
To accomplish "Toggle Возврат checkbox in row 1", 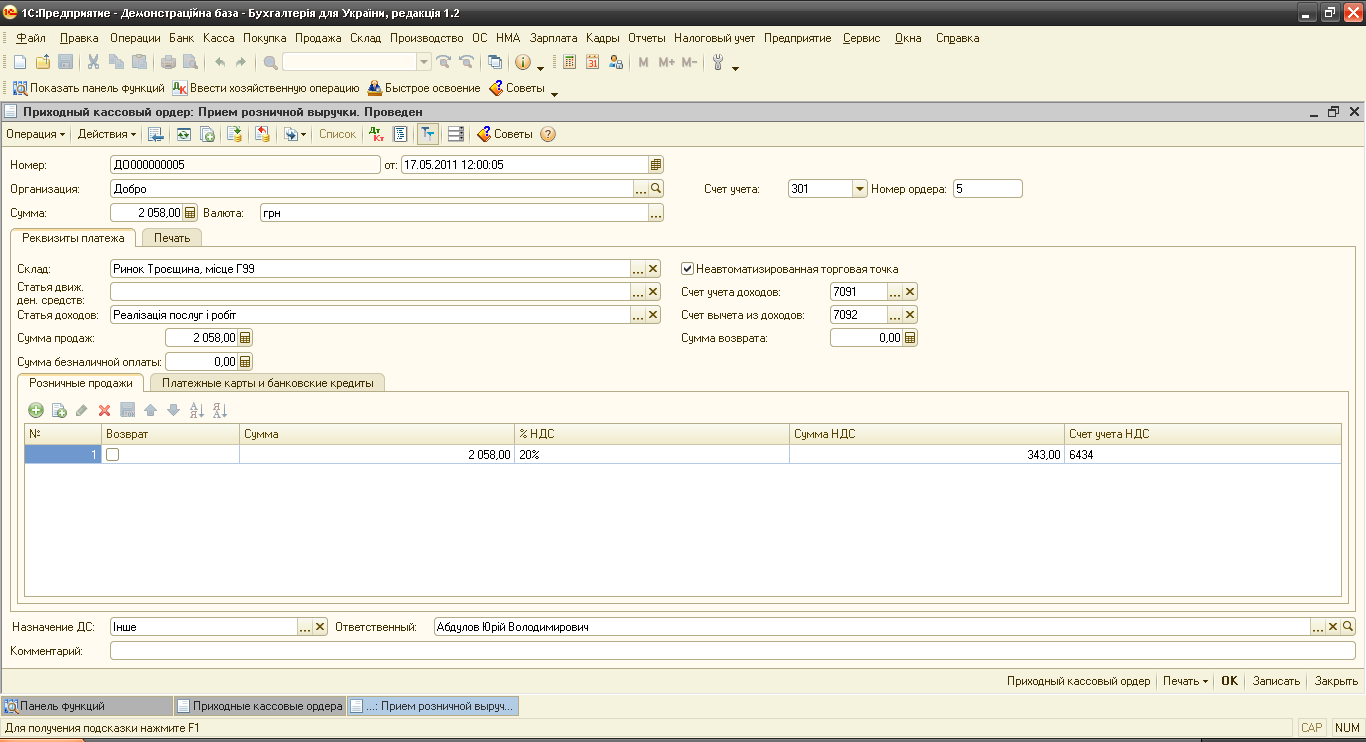I will 113,455.
